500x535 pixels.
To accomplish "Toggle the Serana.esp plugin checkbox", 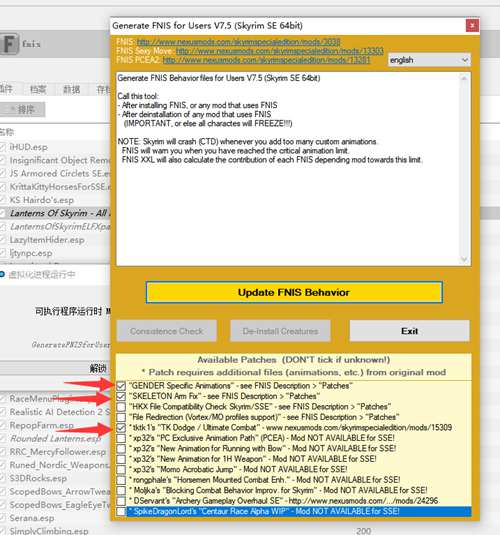I will (3, 518).
